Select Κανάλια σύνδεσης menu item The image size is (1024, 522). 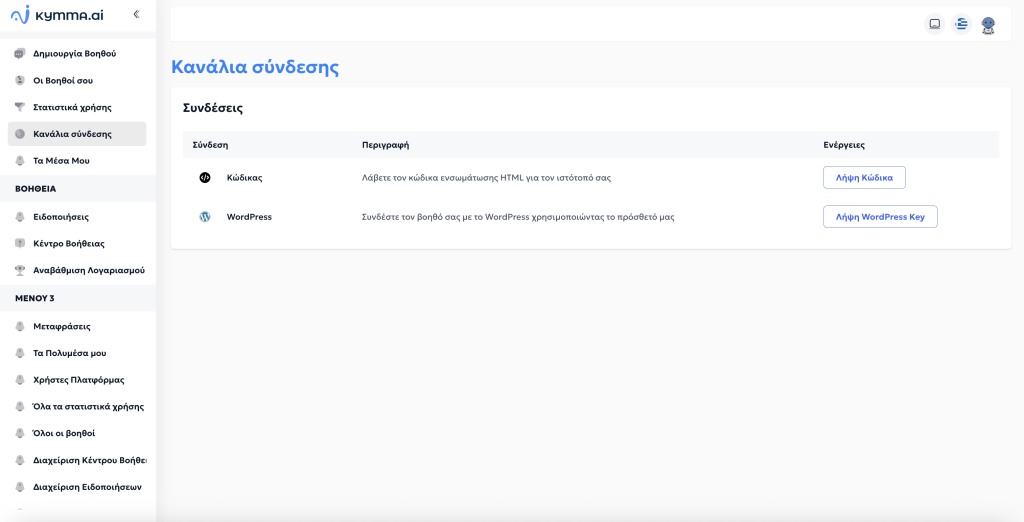72,134
